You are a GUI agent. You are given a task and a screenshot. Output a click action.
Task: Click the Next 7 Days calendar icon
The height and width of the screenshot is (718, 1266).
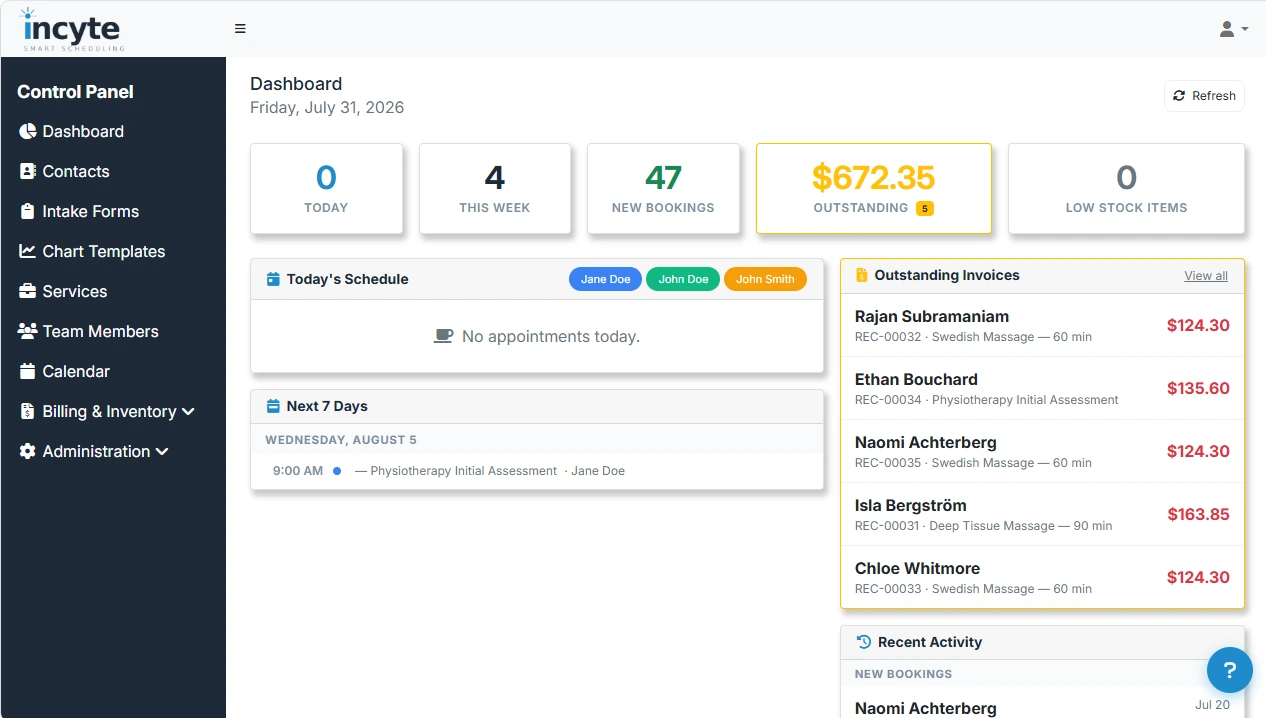pos(273,406)
